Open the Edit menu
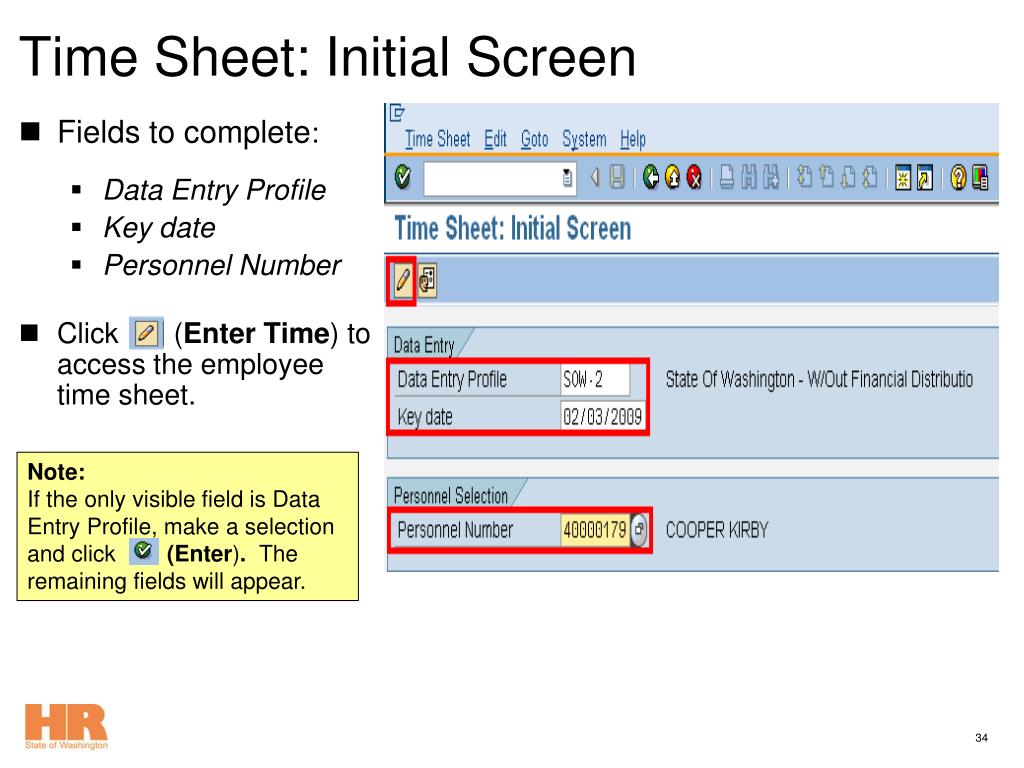 point(495,139)
